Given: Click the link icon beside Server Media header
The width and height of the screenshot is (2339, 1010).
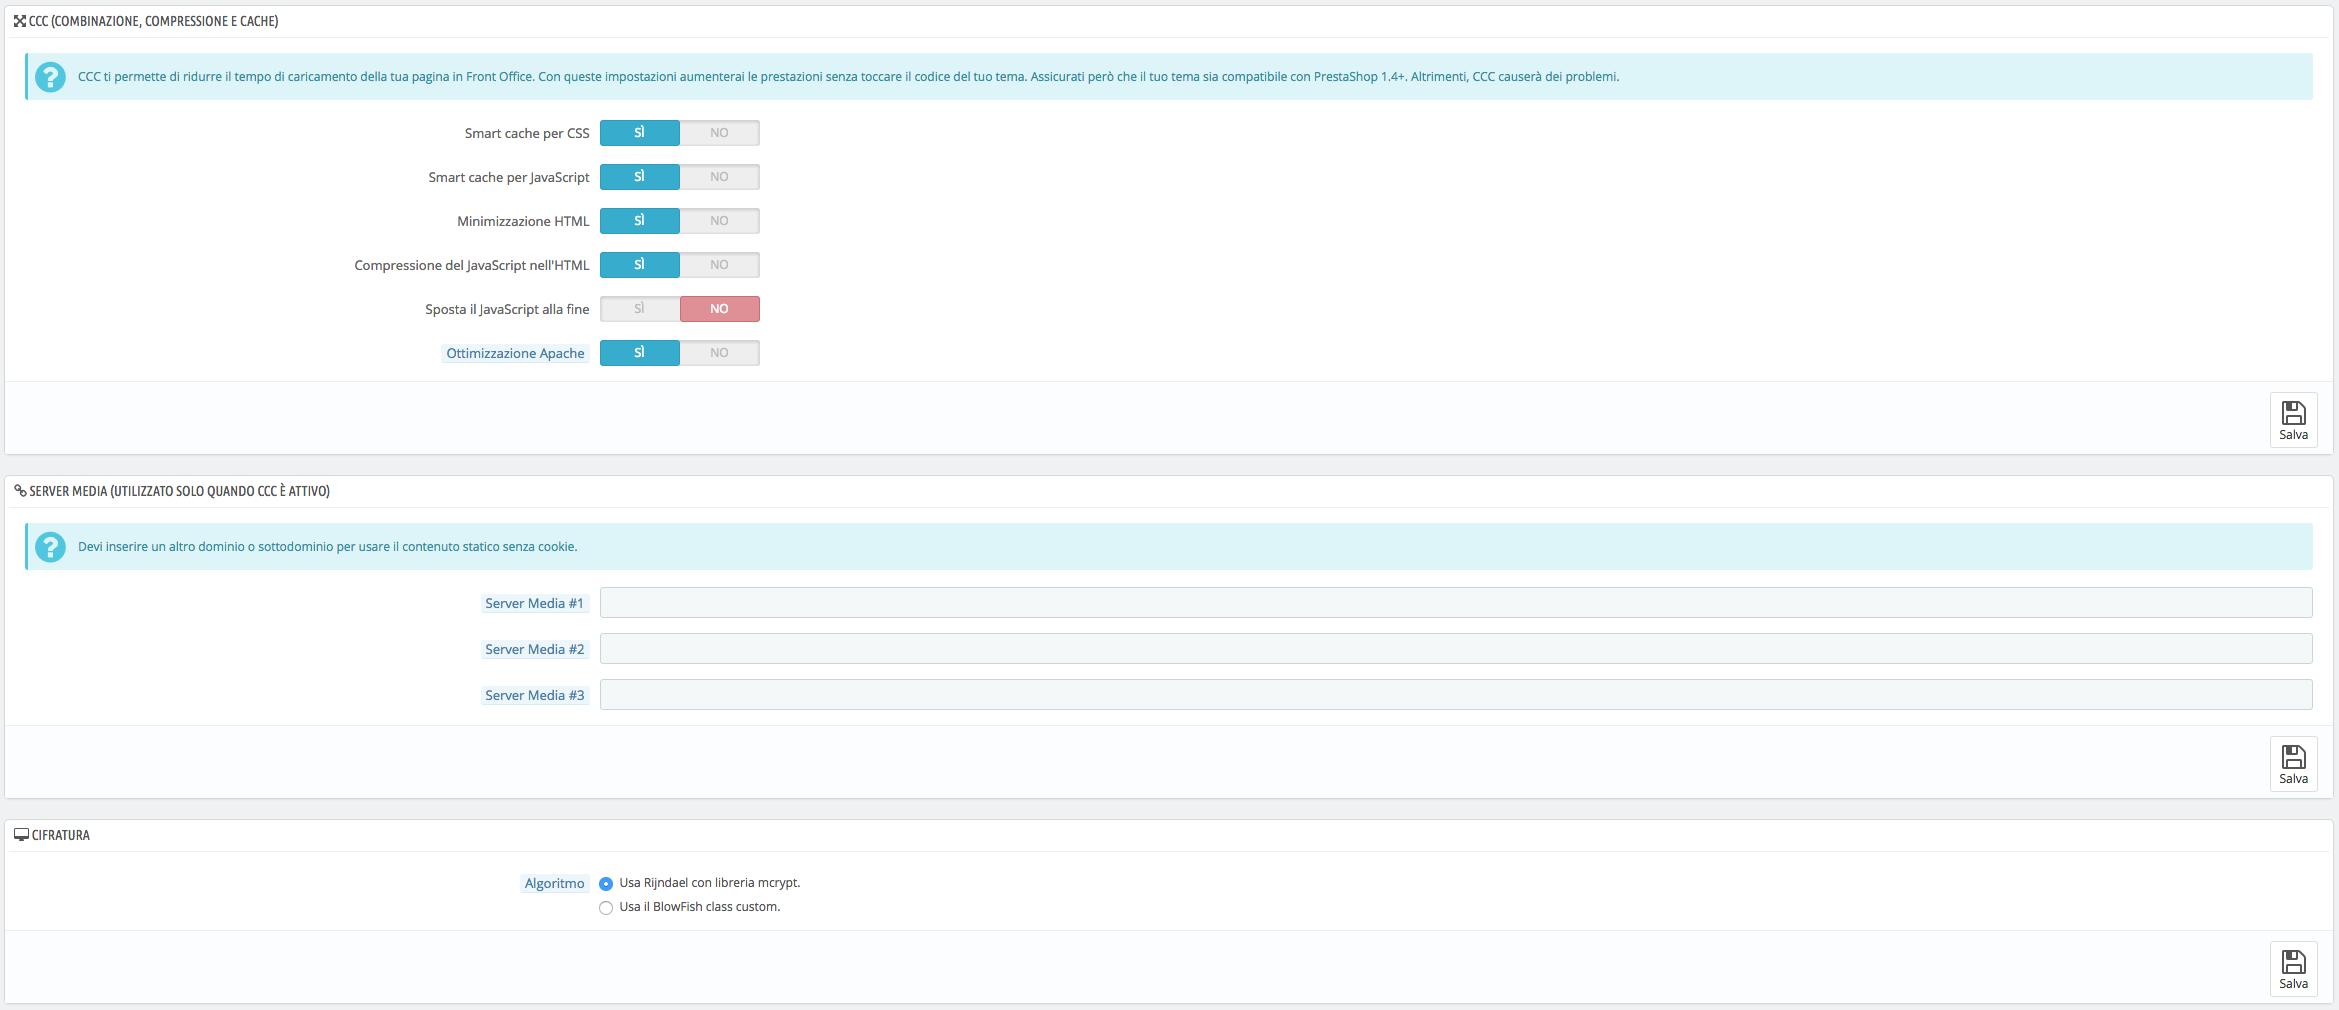Looking at the screenshot, I should [x=20, y=491].
